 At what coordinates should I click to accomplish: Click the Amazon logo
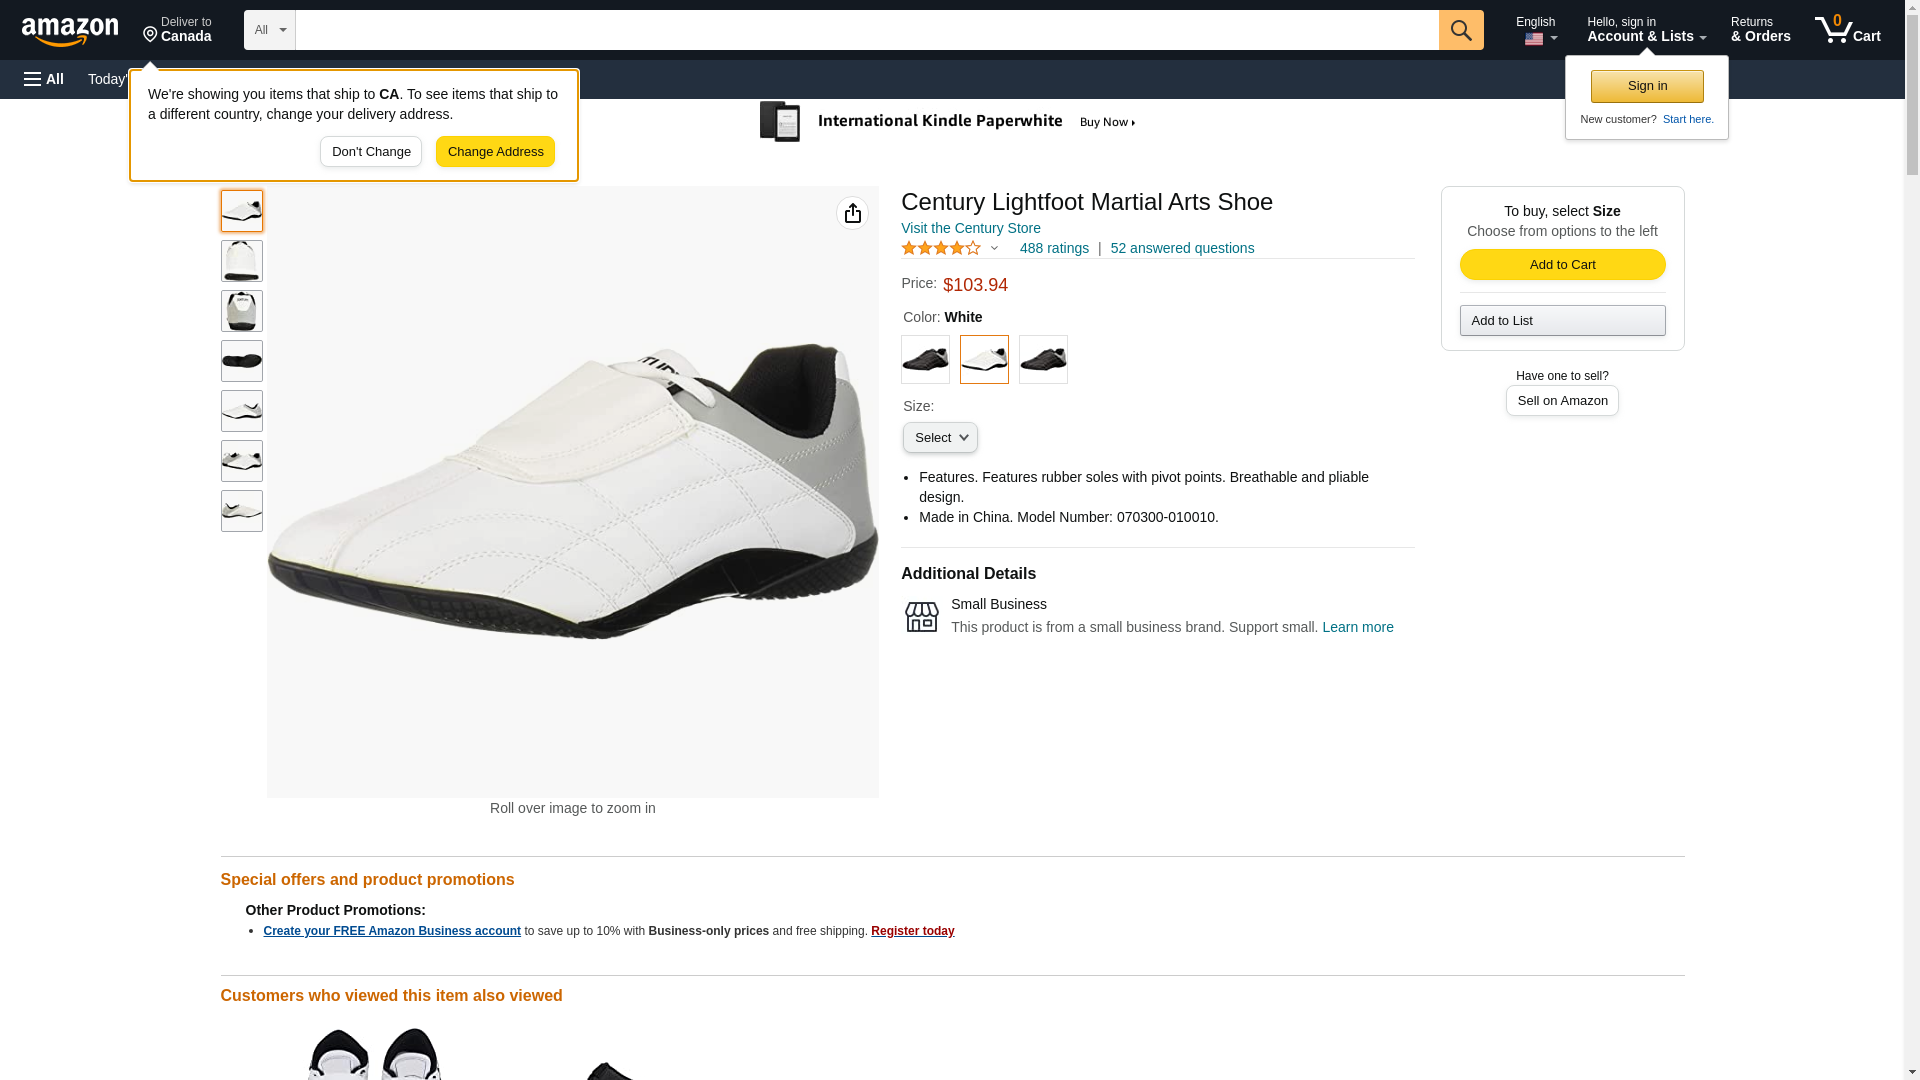70,31
